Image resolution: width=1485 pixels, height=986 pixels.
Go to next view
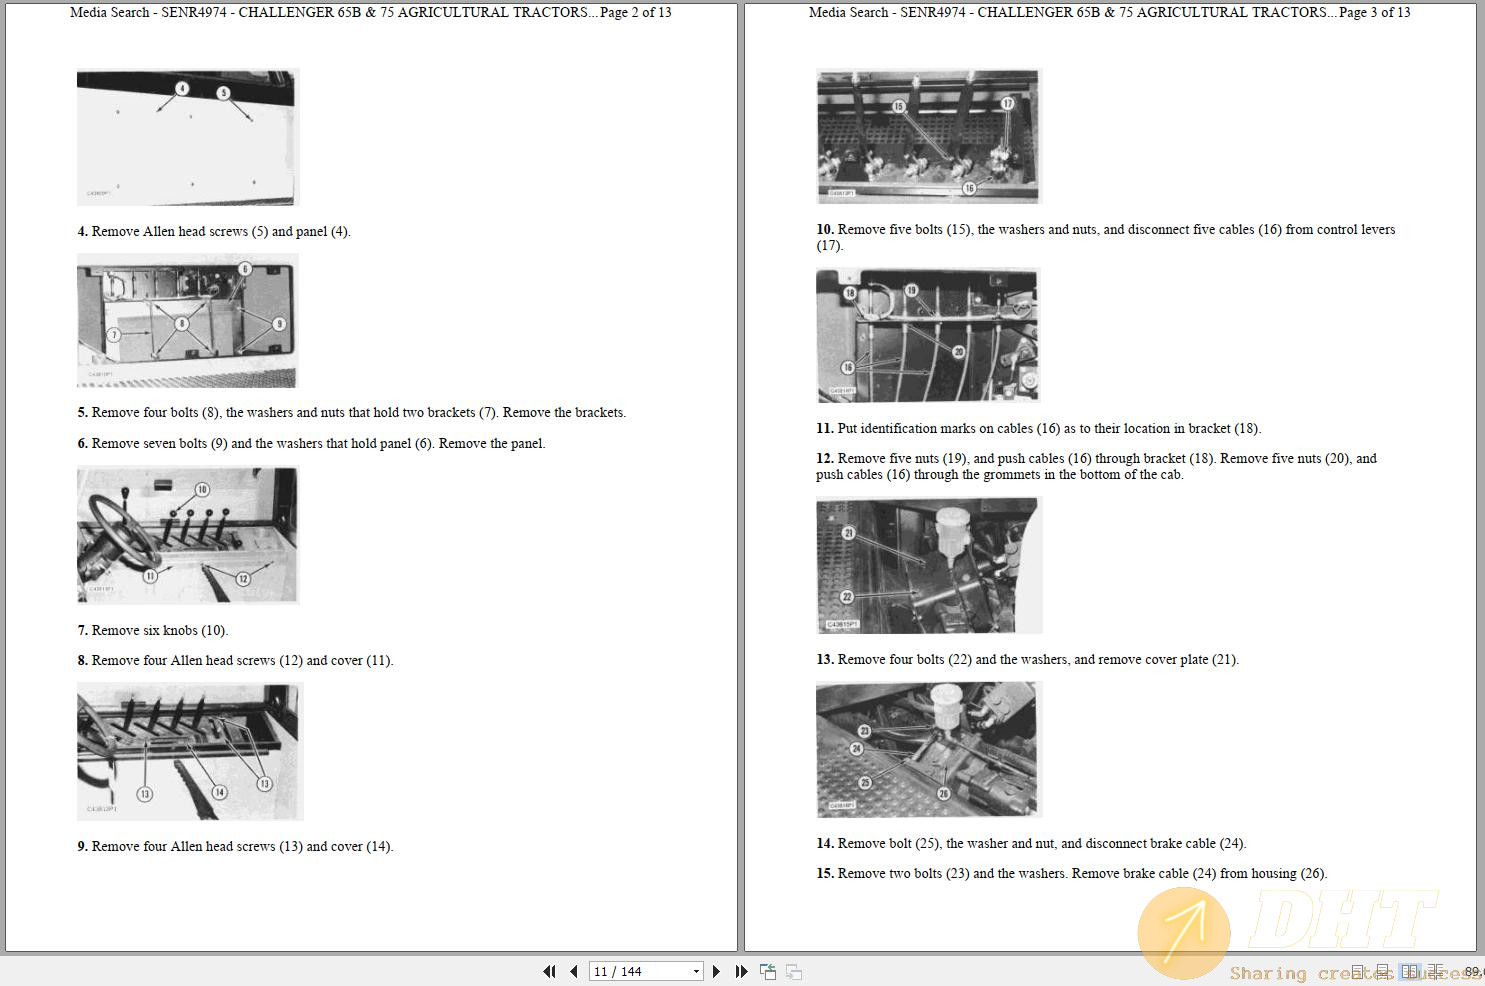(793, 971)
